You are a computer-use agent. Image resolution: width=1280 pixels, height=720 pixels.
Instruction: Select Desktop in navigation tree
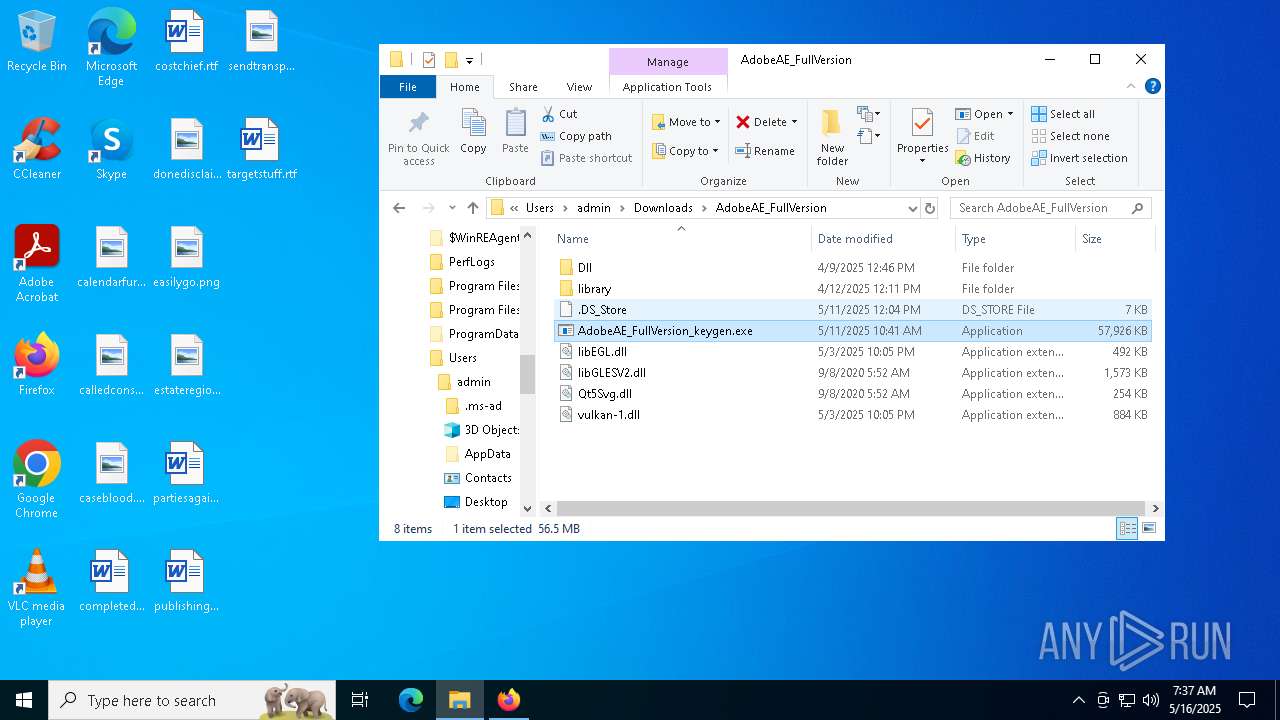pos(486,502)
